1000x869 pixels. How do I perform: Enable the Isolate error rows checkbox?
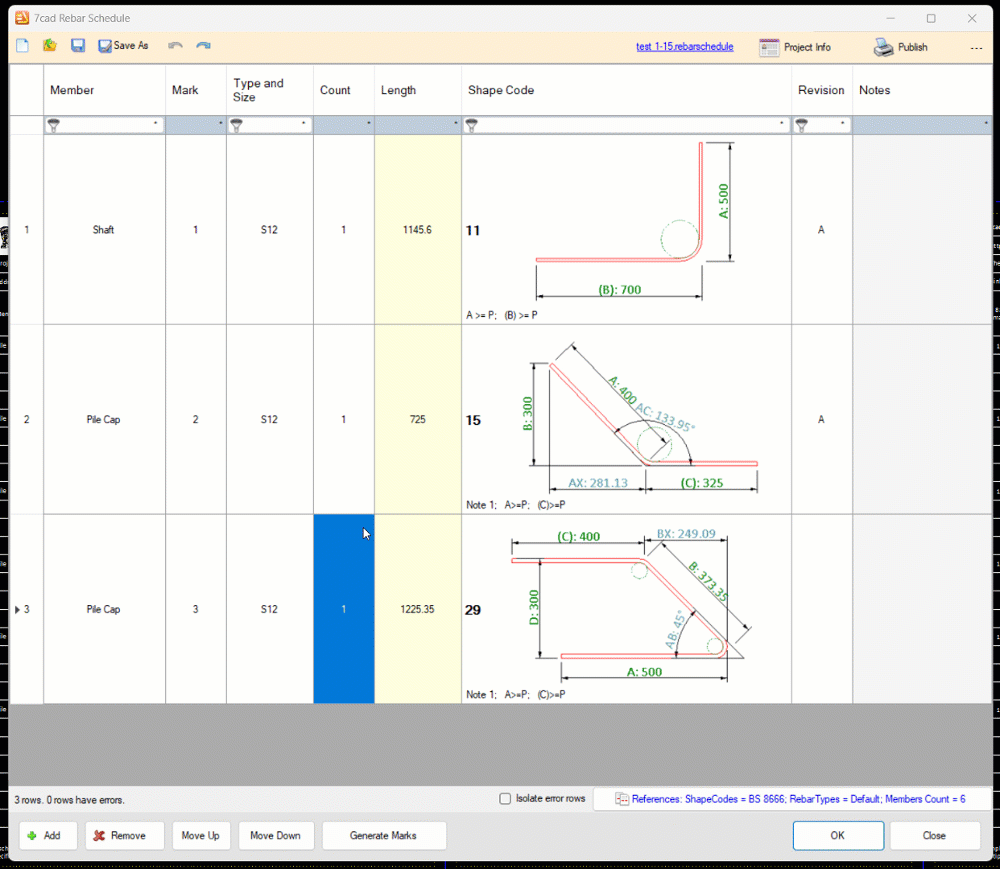505,799
